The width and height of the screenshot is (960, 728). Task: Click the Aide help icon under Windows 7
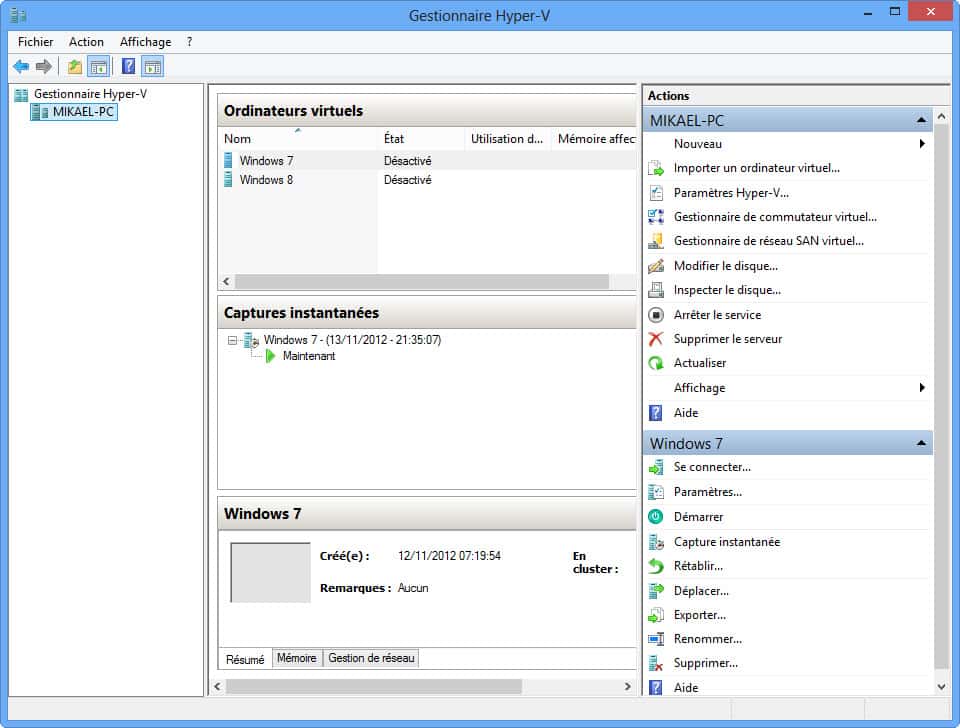(x=656, y=688)
